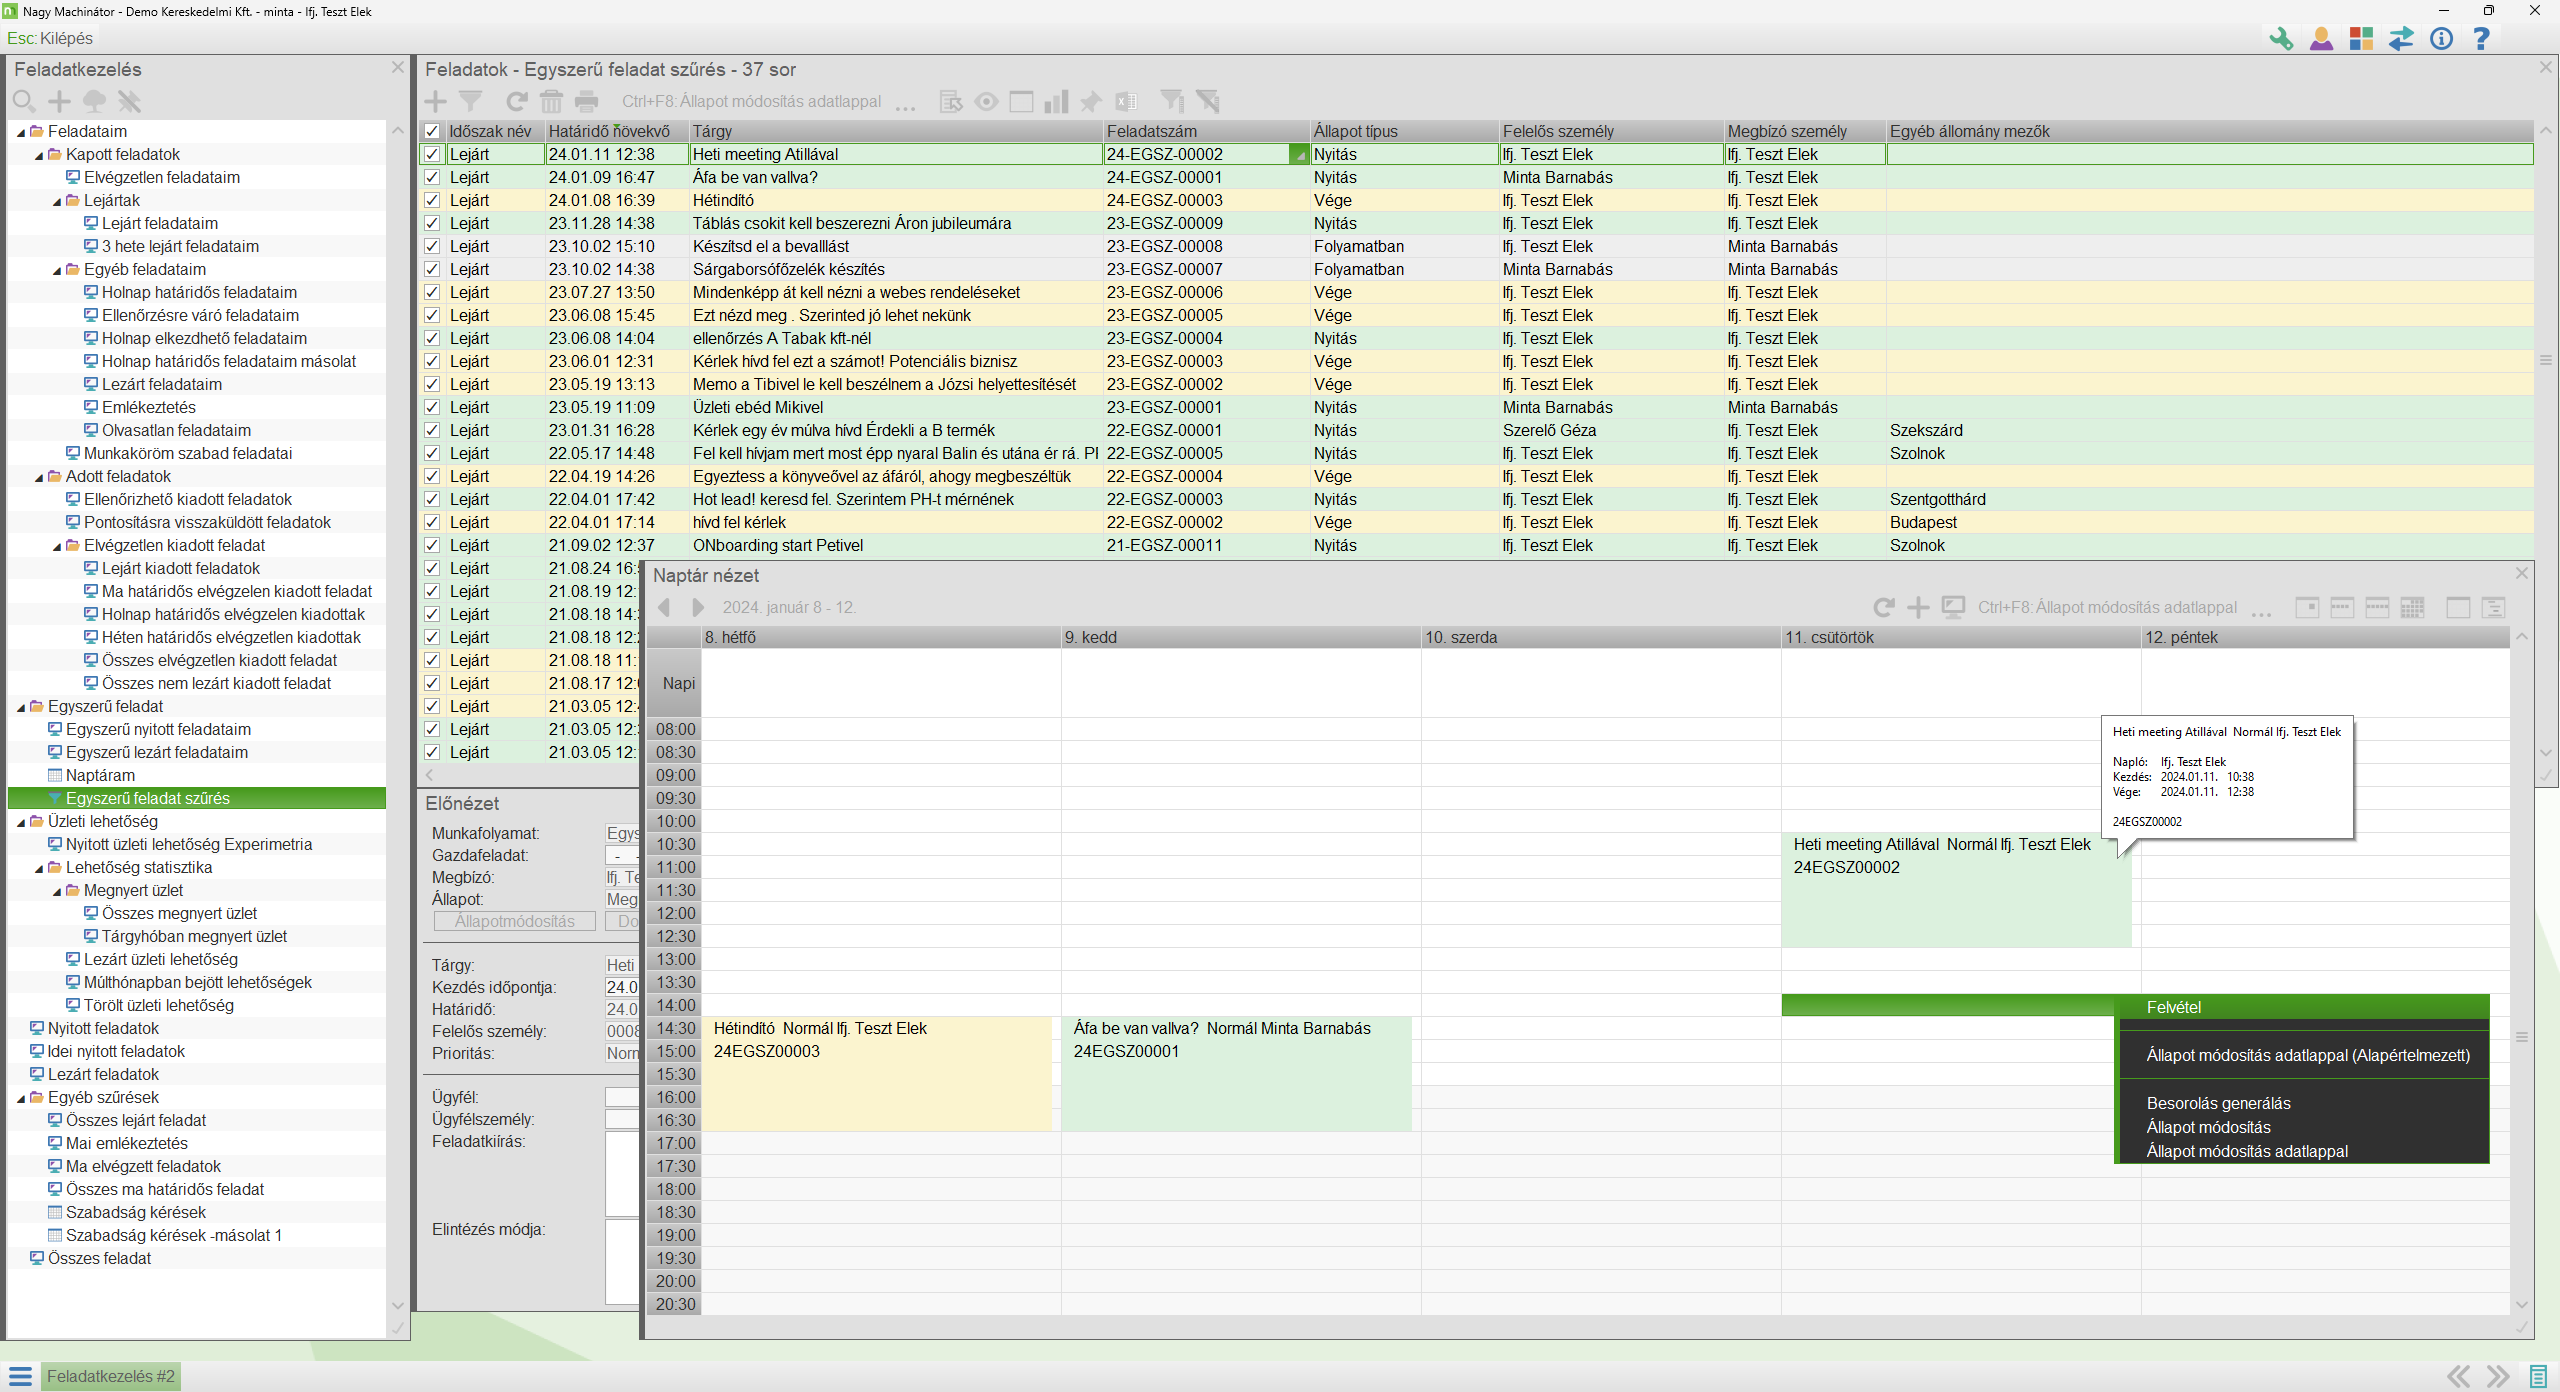Open the Feladatkezelés #2 bottom tab
The width and height of the screenshot is (2560, 1392).
[x=110, y=1376]
